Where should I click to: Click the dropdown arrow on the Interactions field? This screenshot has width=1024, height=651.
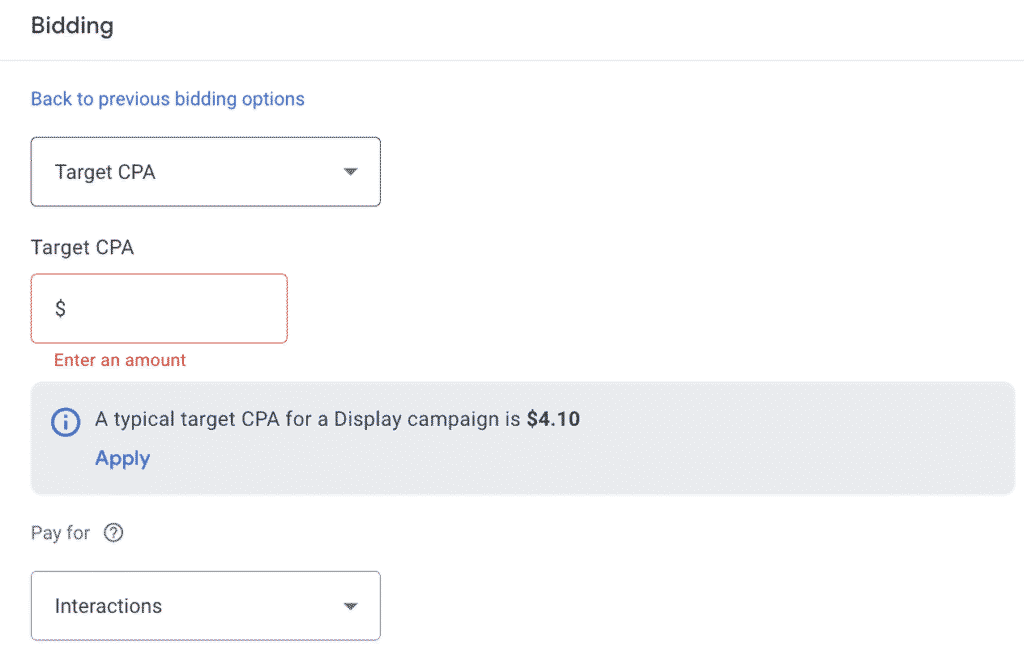350,605
